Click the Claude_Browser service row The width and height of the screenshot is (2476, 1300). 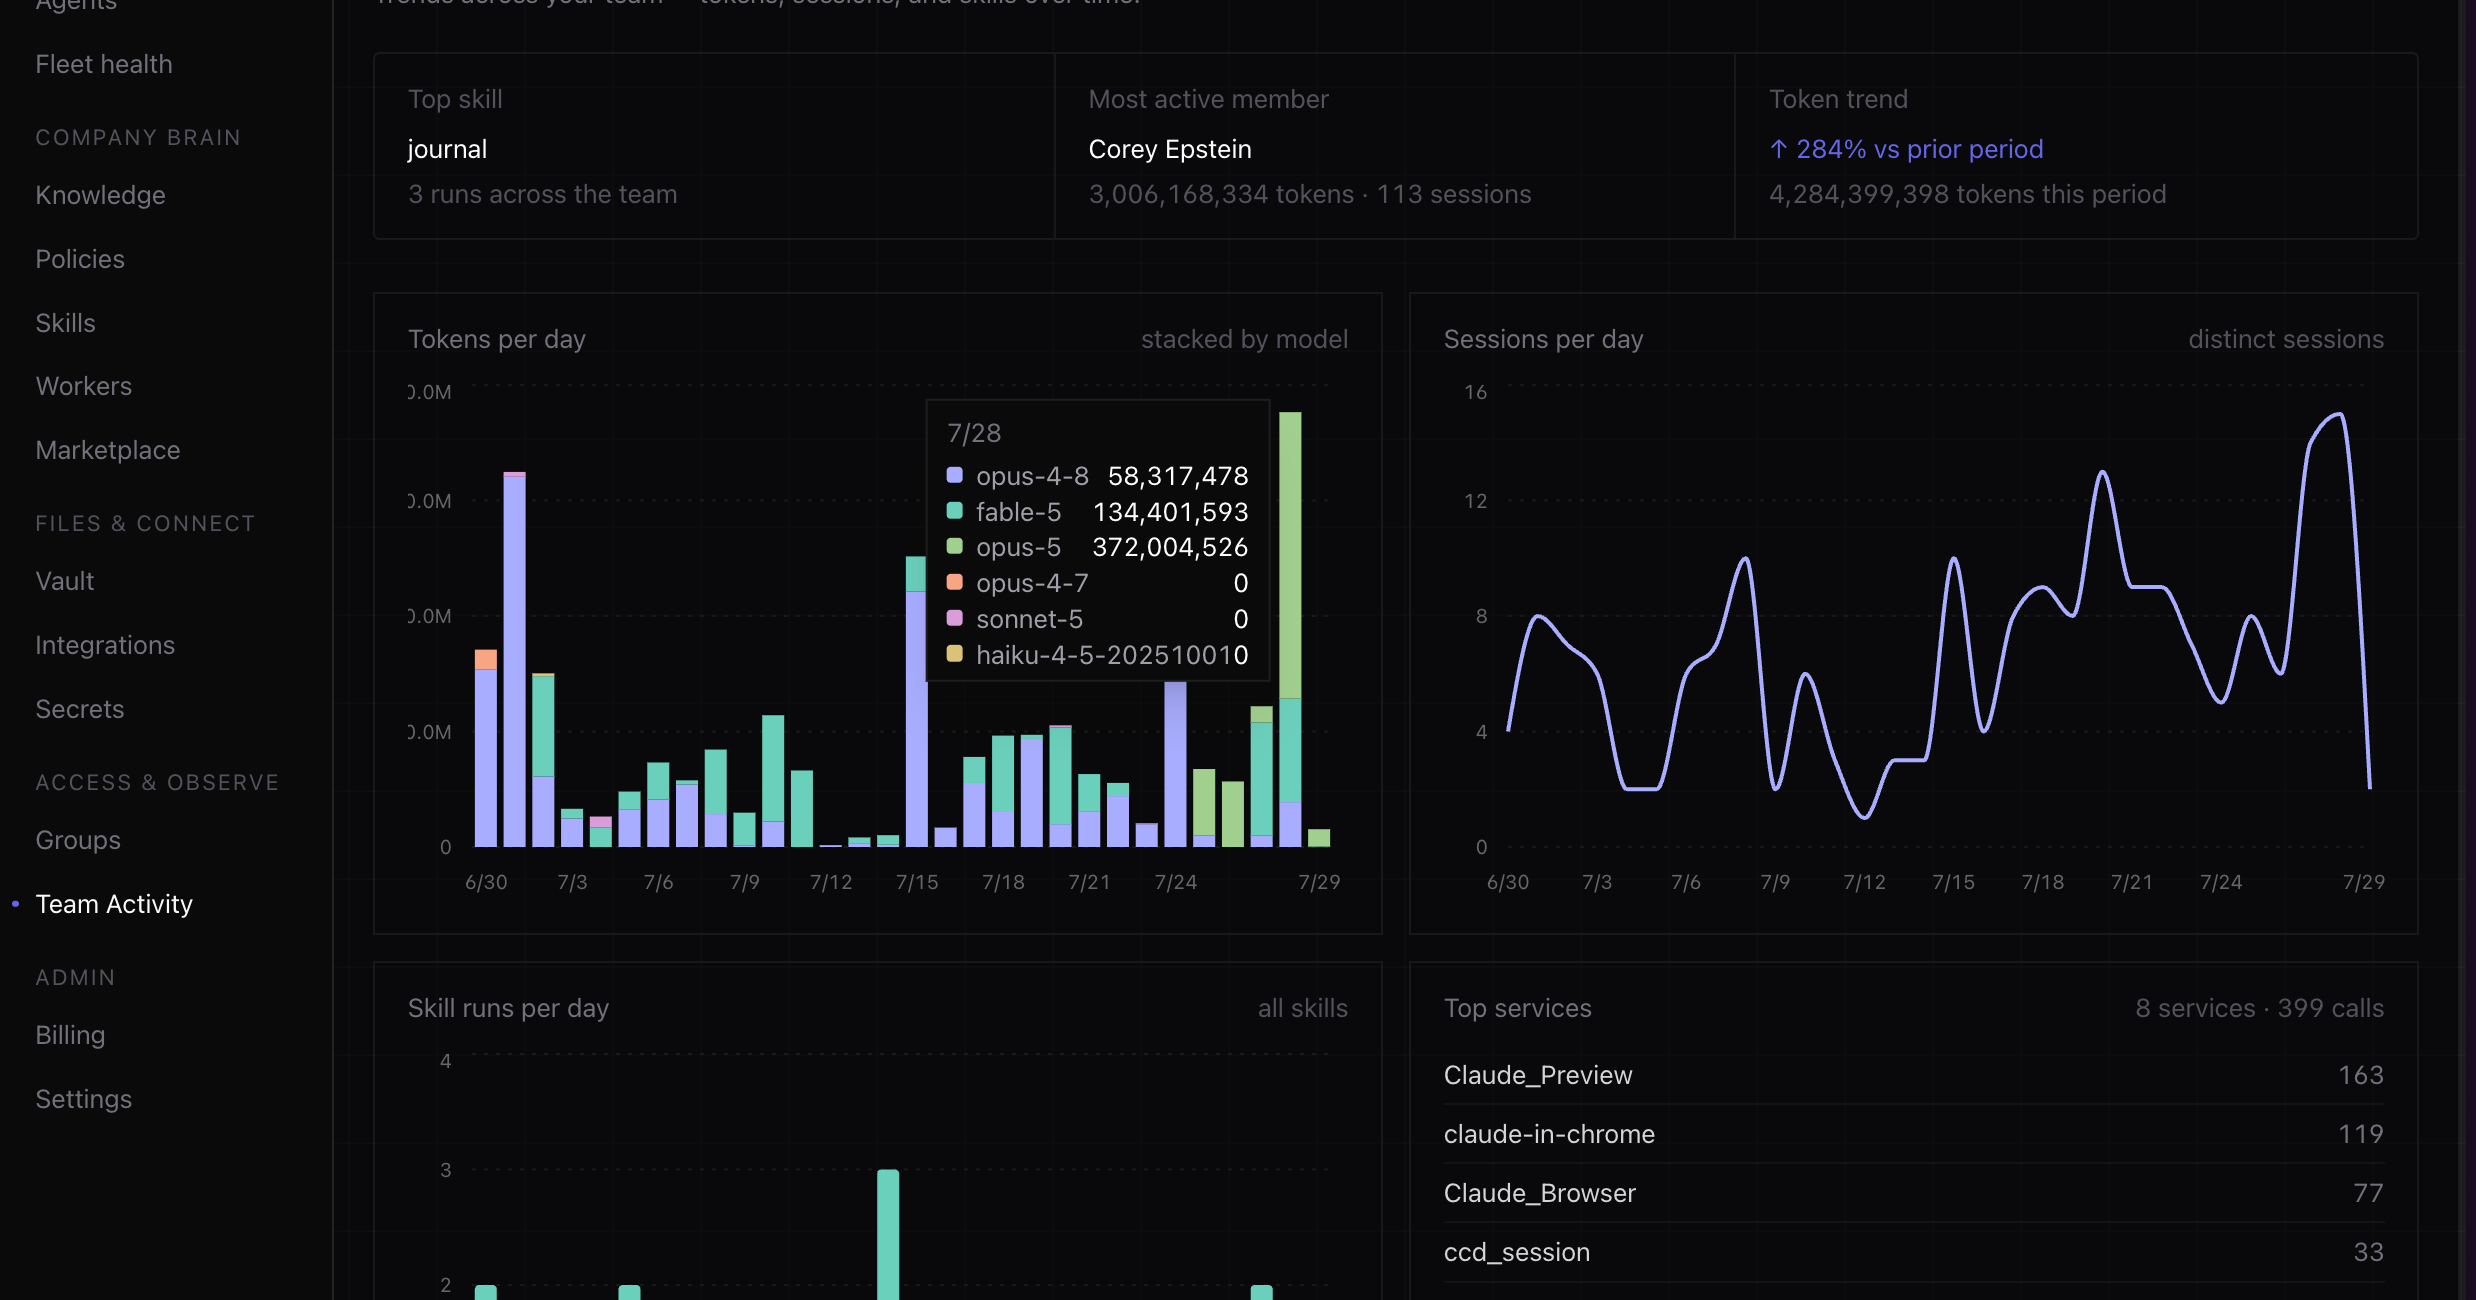tap(1913, 1193)
